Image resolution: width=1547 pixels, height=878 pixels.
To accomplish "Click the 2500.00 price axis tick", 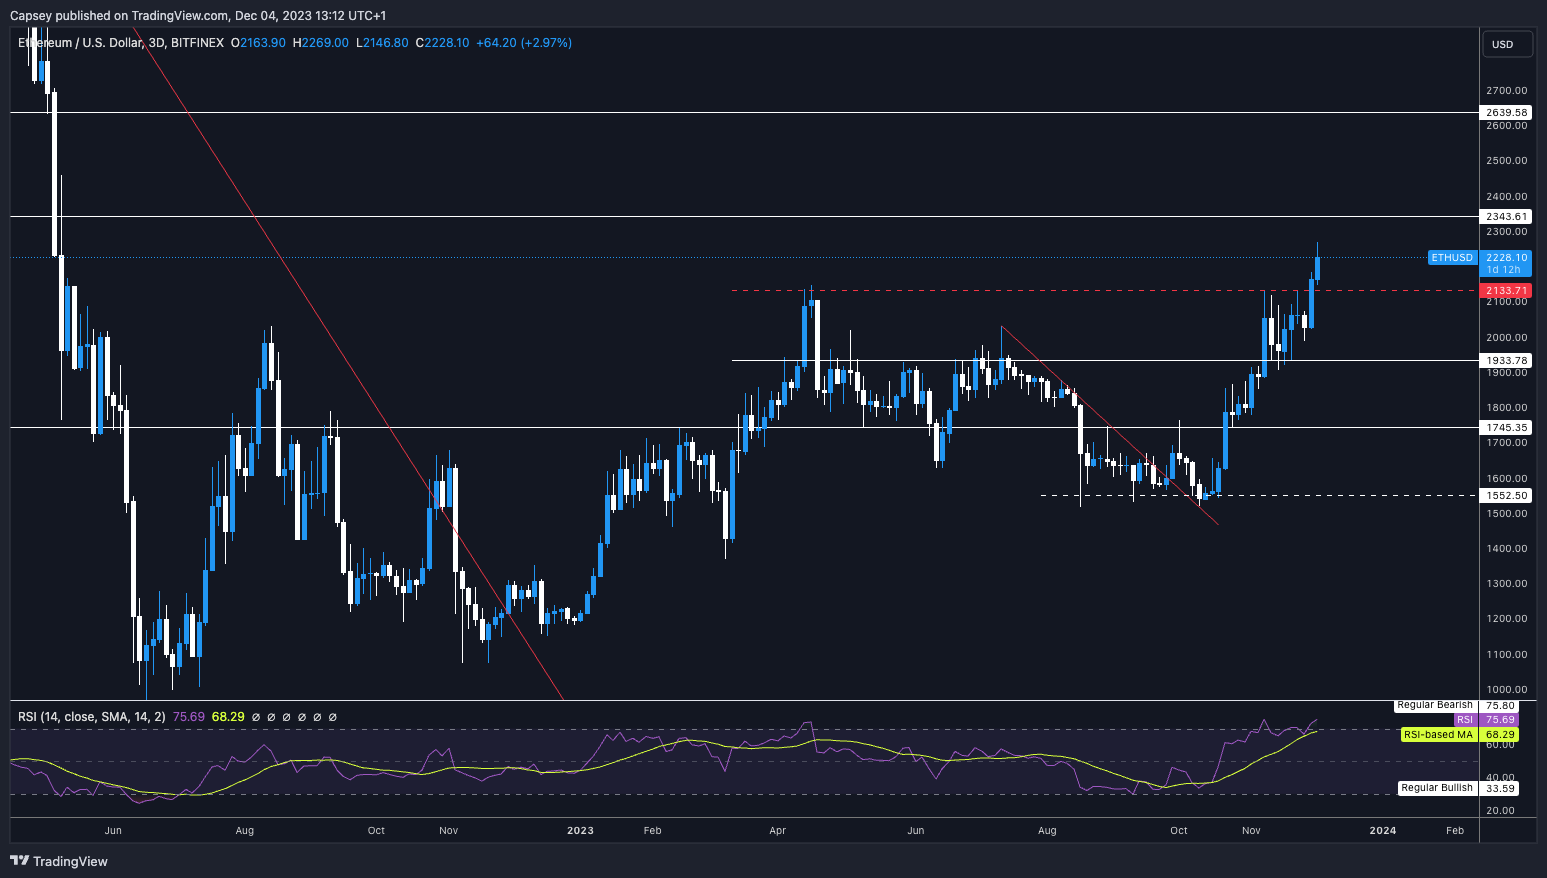I will 1506,160.
